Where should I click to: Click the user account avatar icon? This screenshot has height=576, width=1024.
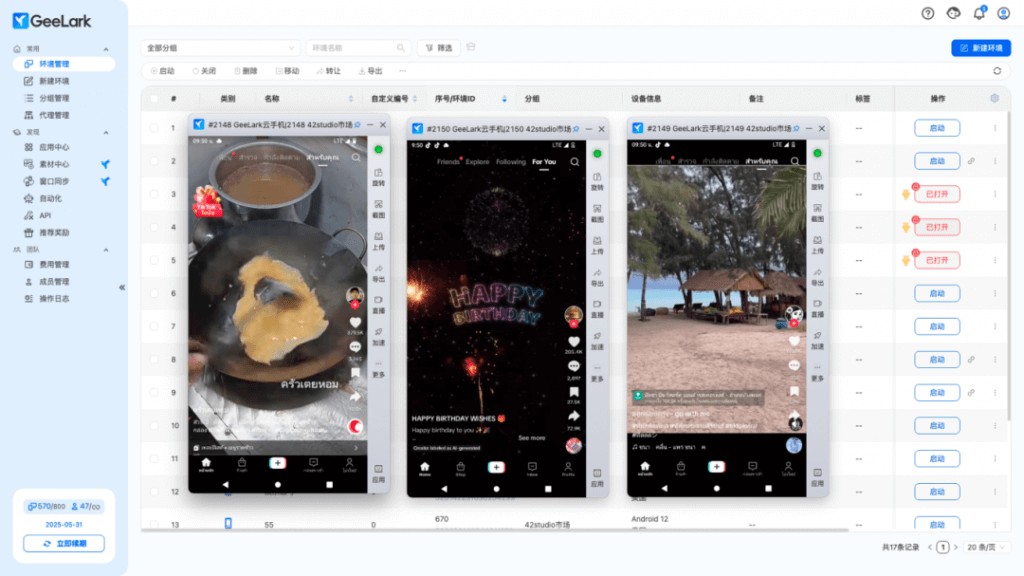pyautogui.click(x=1004, y=13)
